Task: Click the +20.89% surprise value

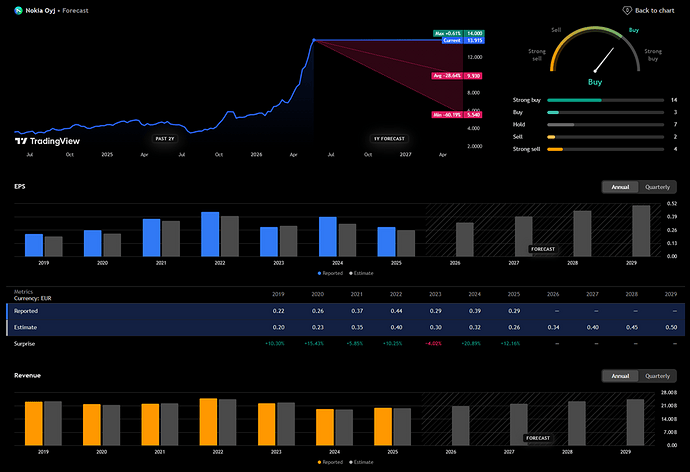Action: click(x=471, y=344)
